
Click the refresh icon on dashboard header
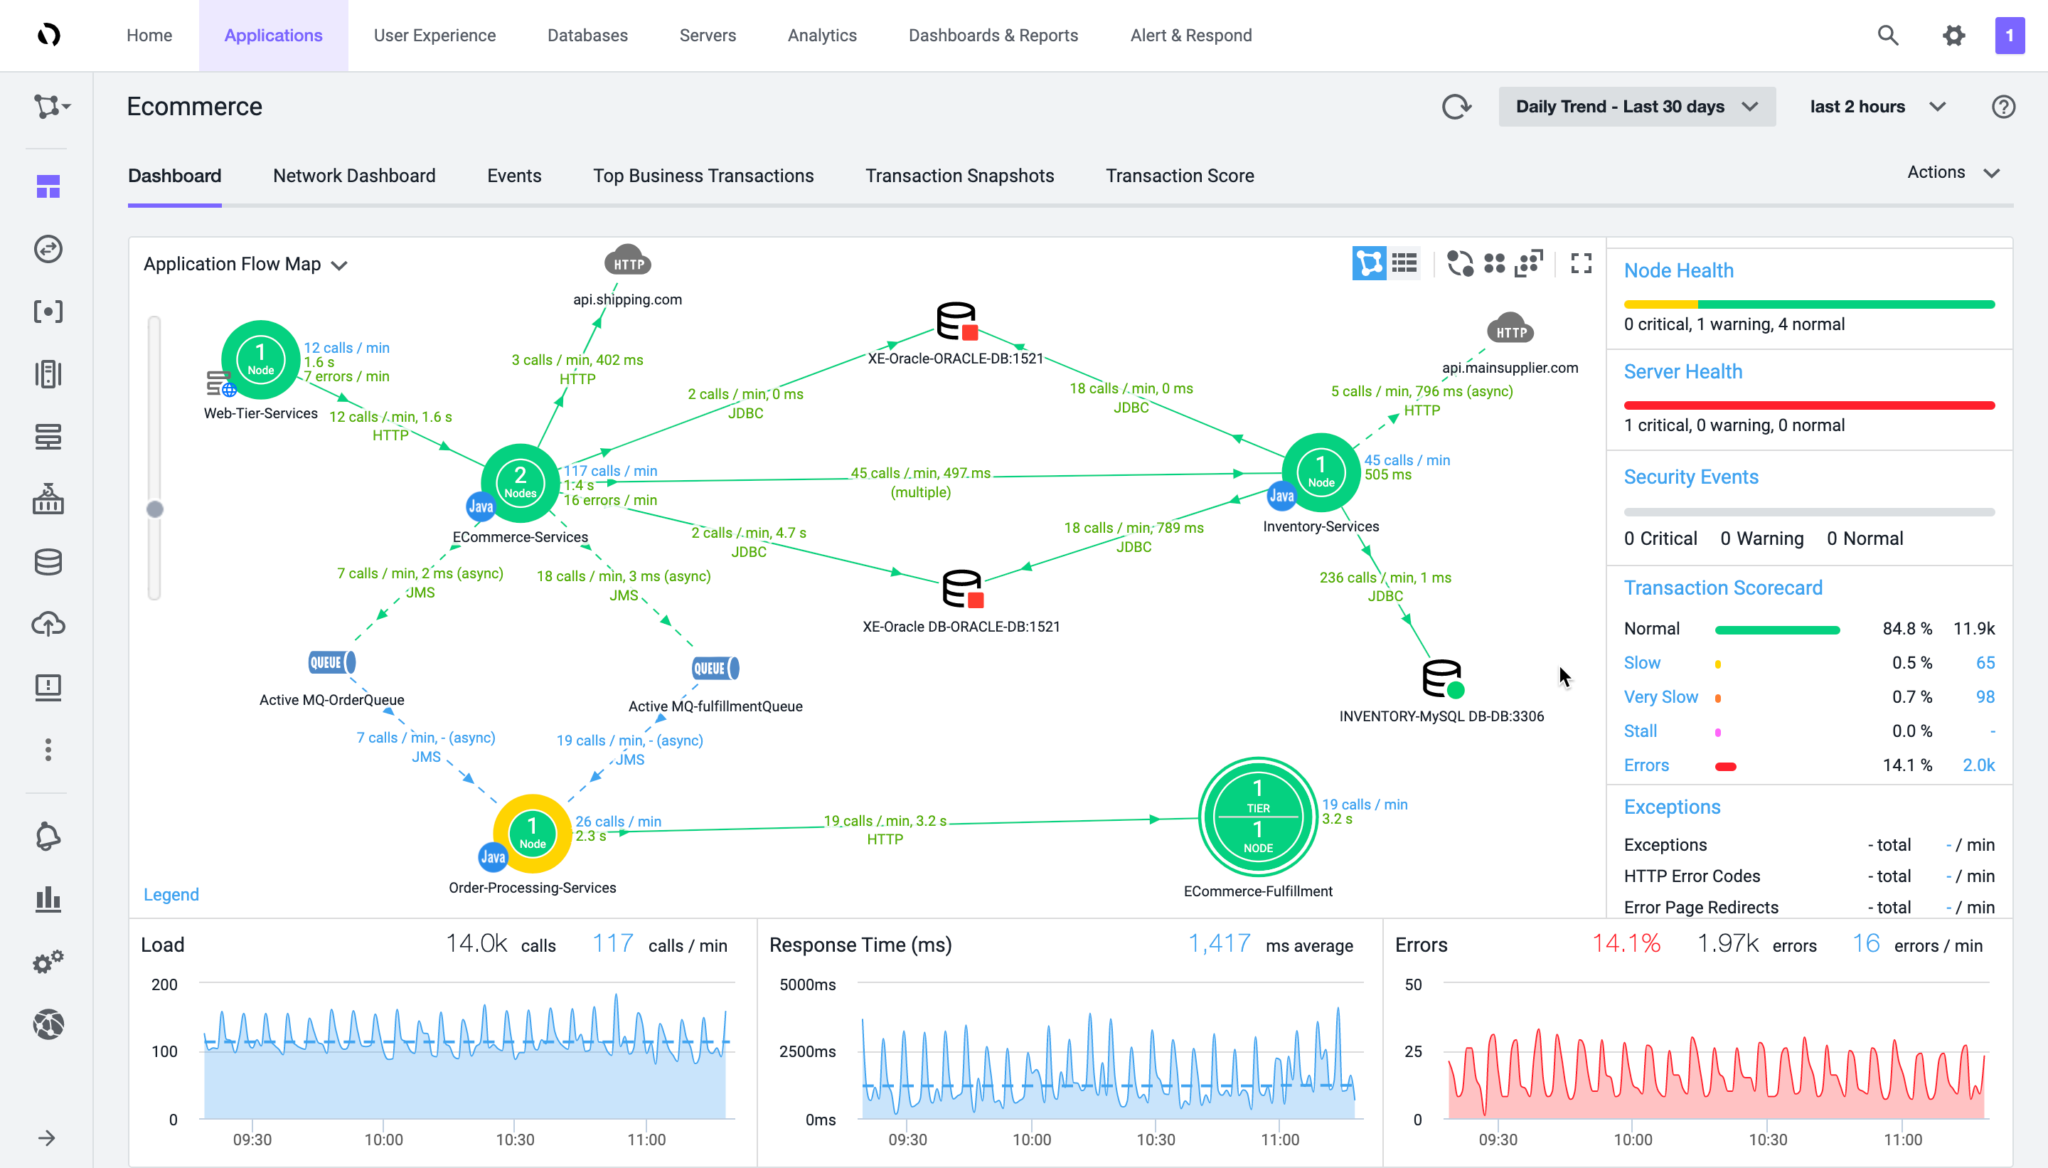tap(1456, 107)
